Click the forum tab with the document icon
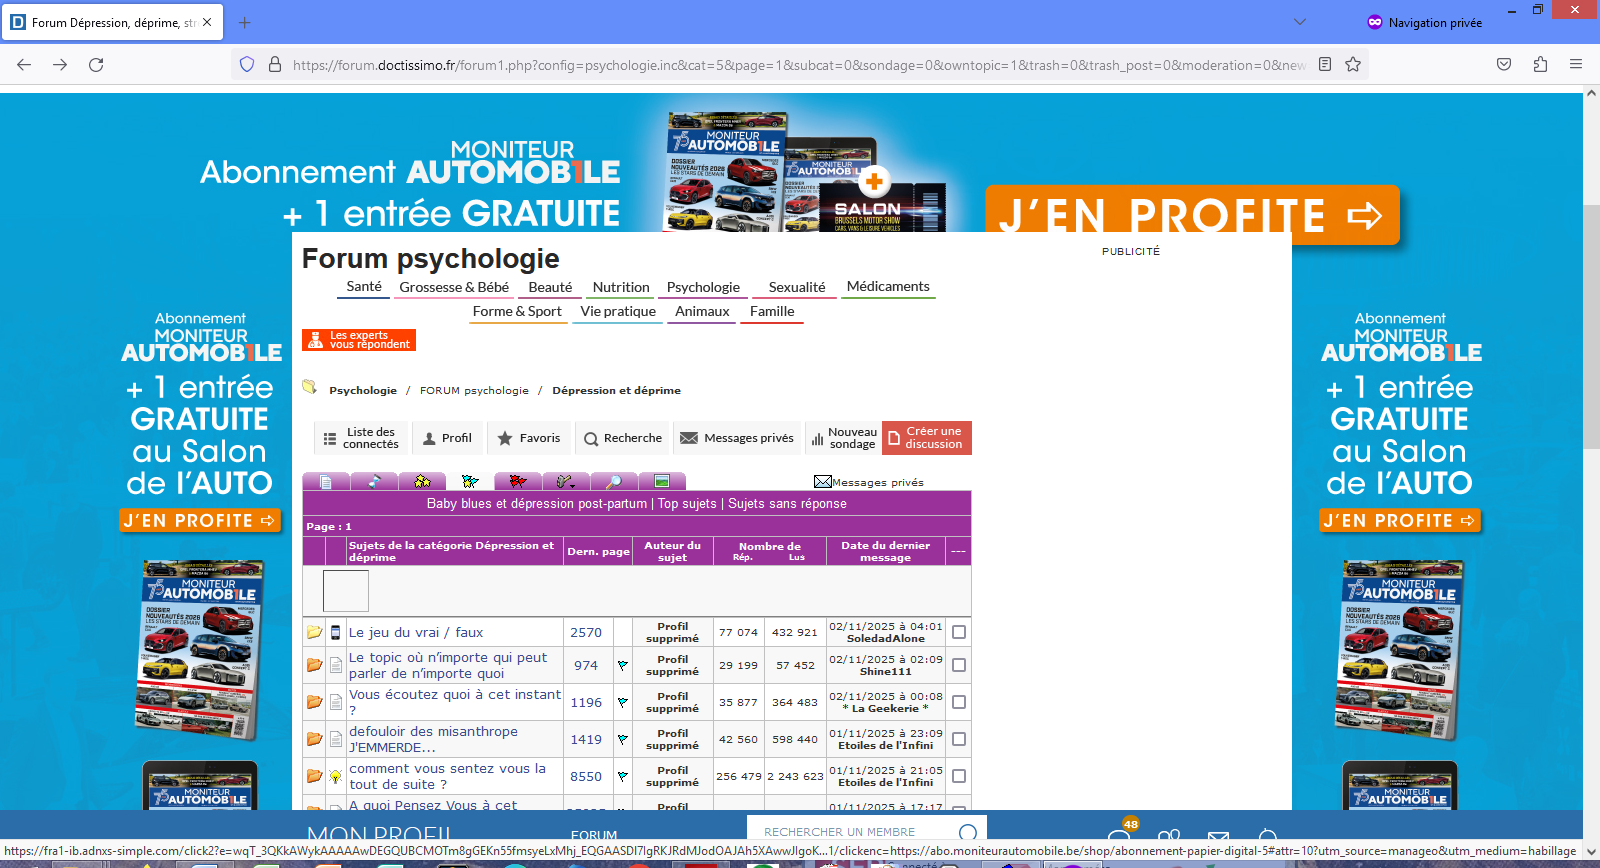This screenshot has height=868, width=1600. coord(326,481)
